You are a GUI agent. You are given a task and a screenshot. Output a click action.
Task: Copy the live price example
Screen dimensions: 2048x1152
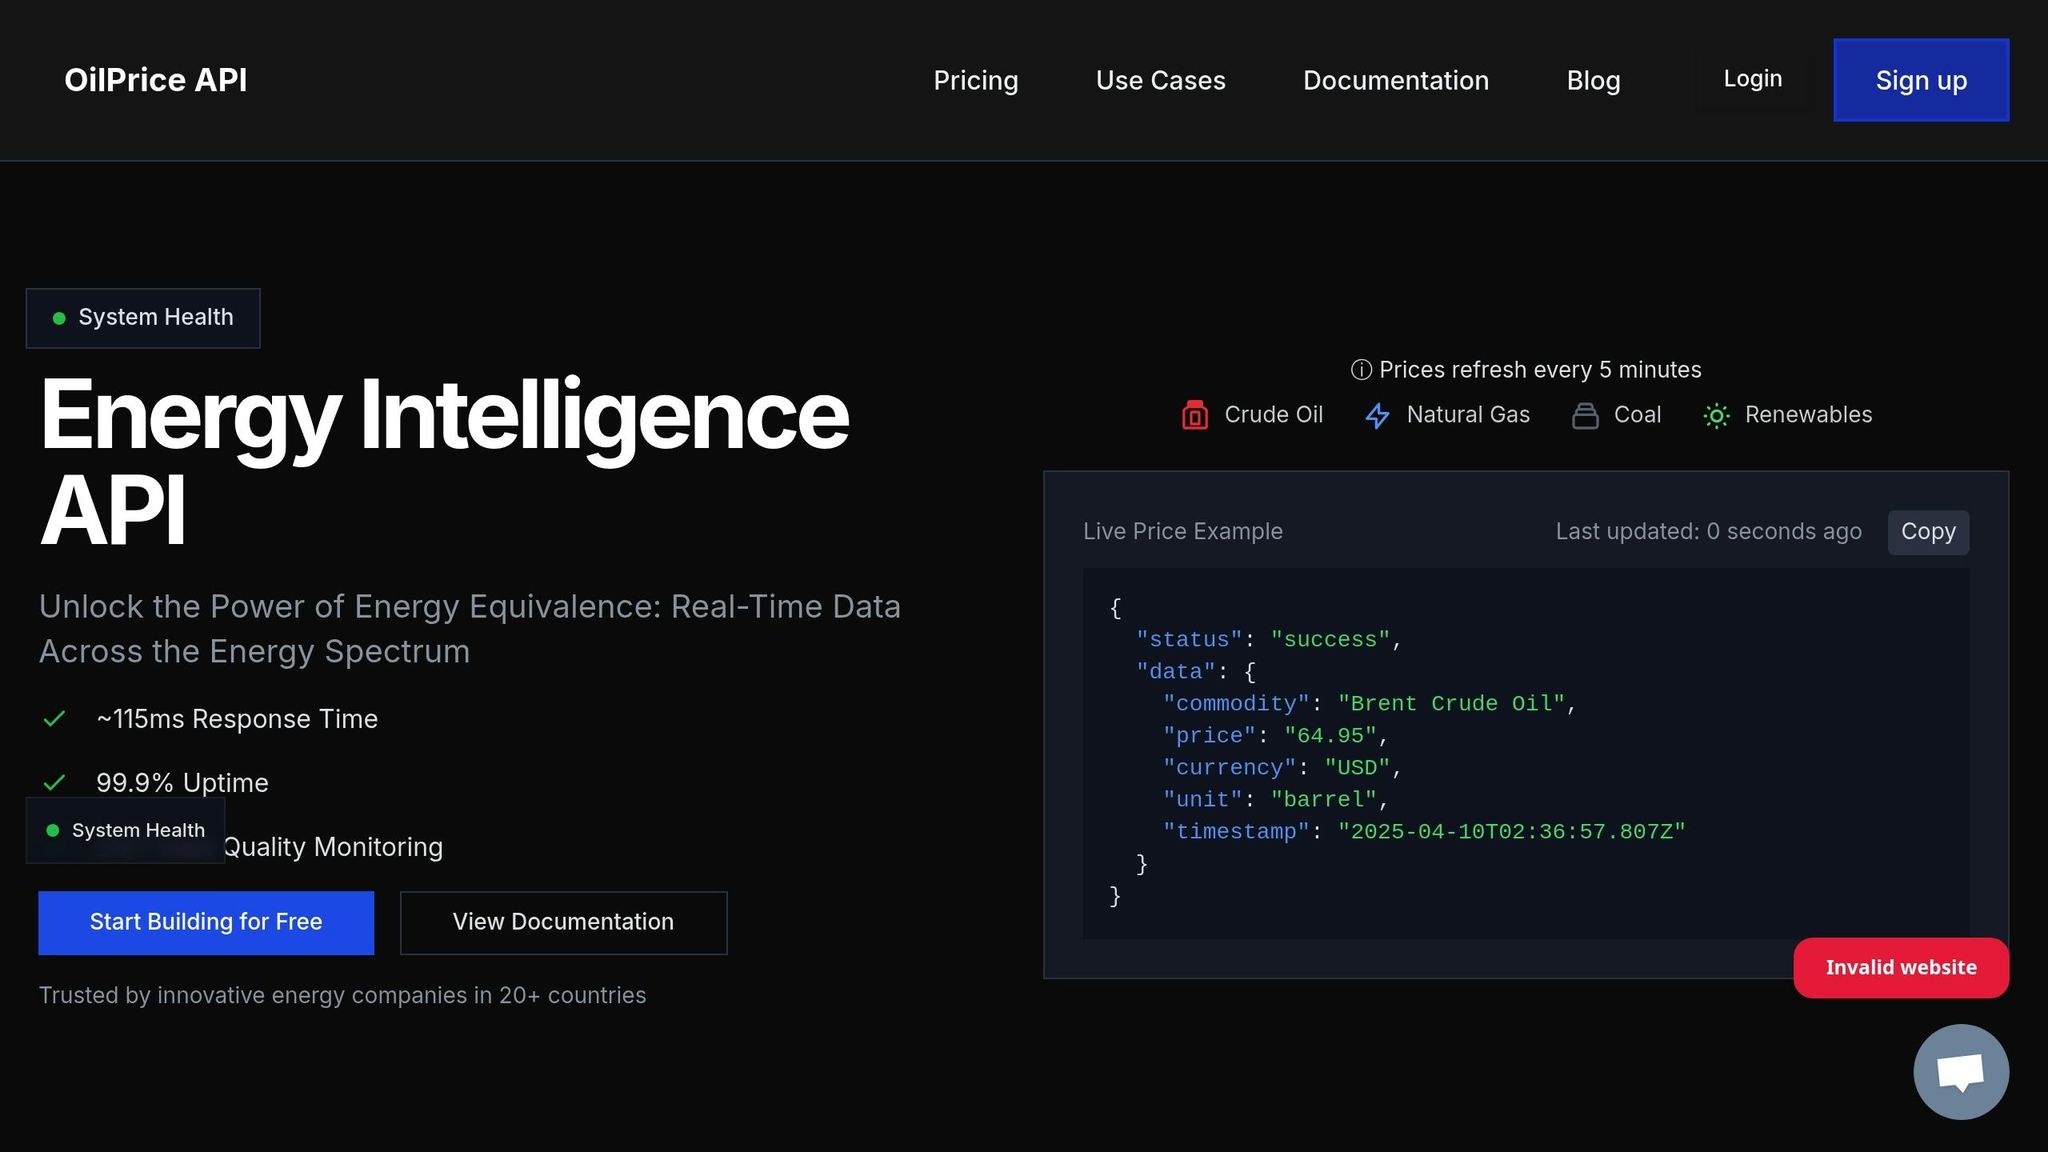[1927, 532]
